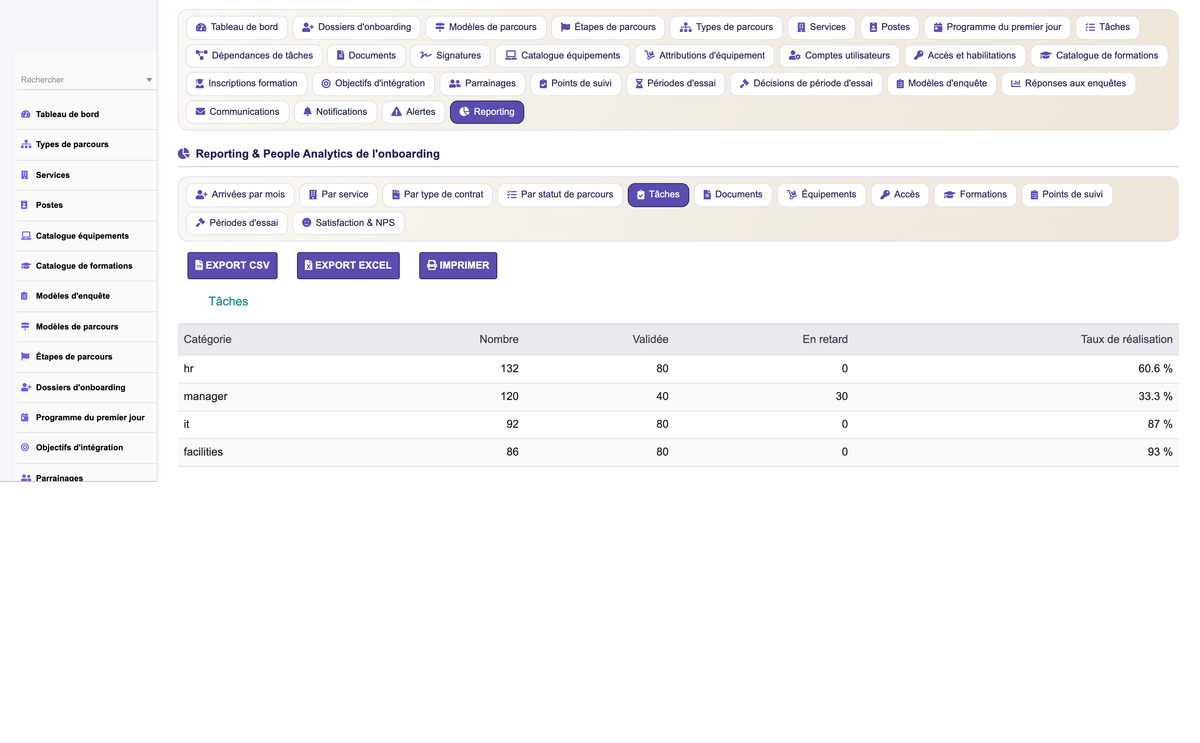The height and width of the screenshot is (743, 1200).
Task: Click the Catégorie column header
Action: (x=208, y=339)
